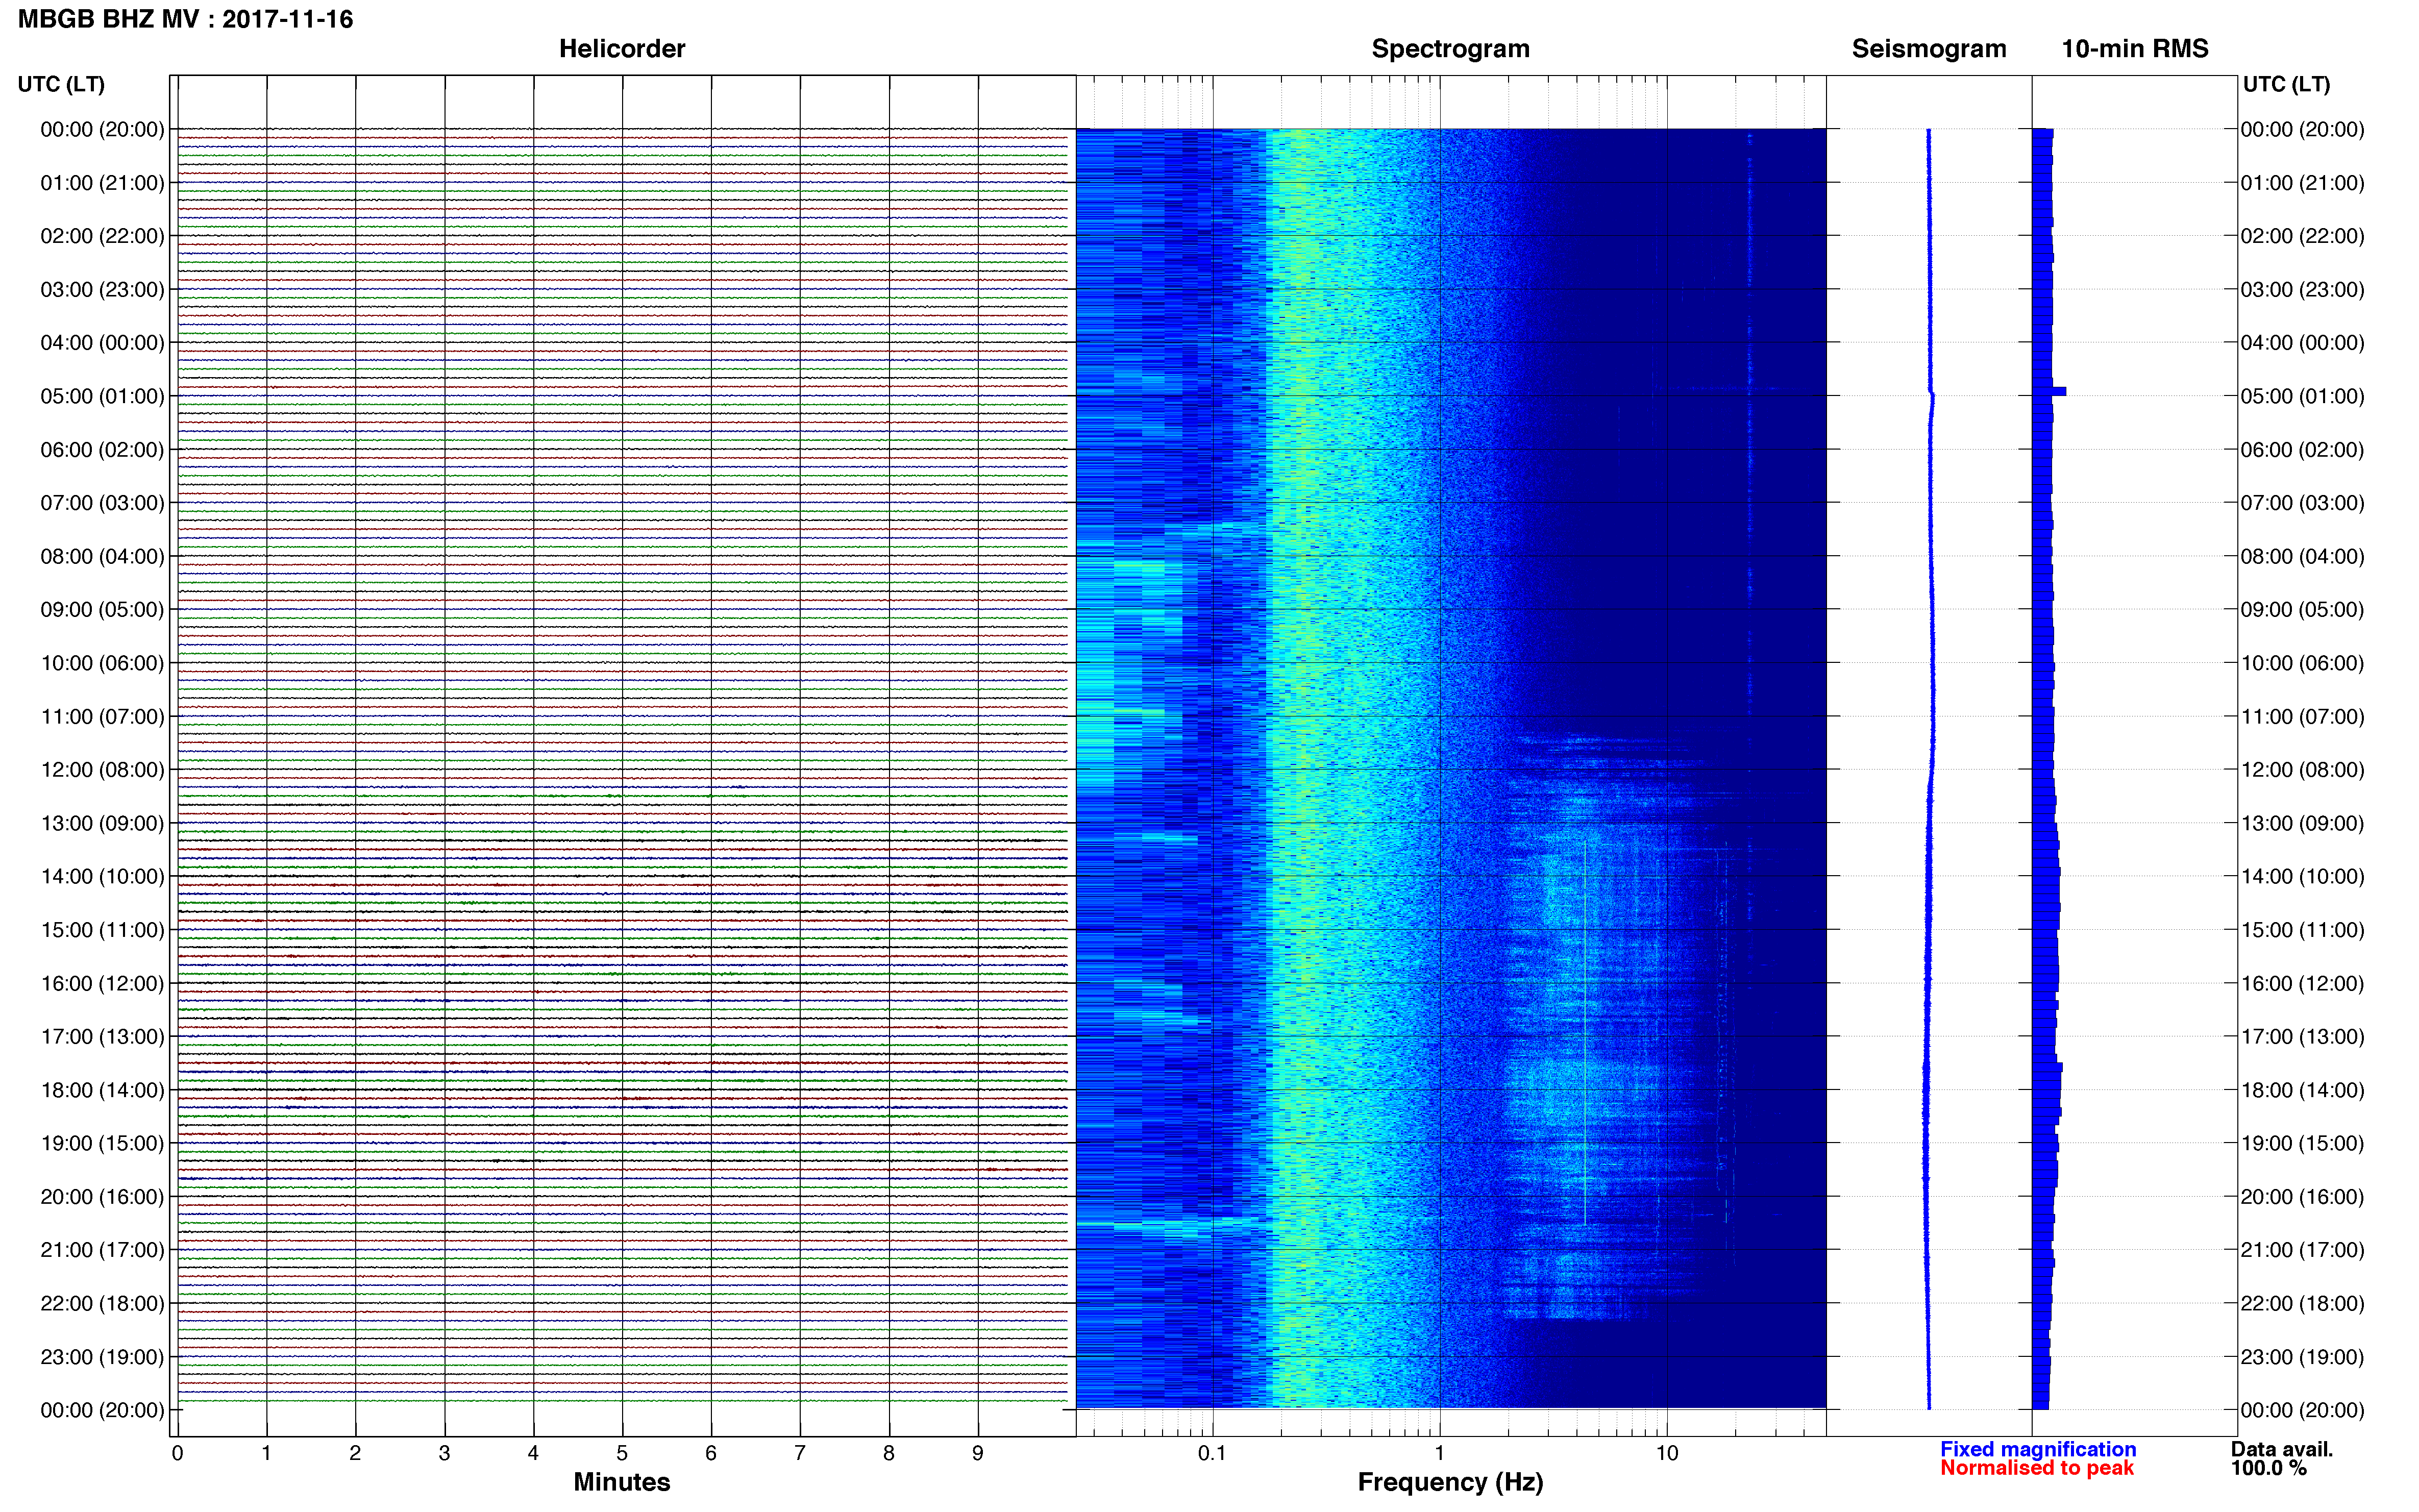Click UTC (LT) label beside the RMS panel
The image size is (2419, 1512).
(x=2286, y=84)
